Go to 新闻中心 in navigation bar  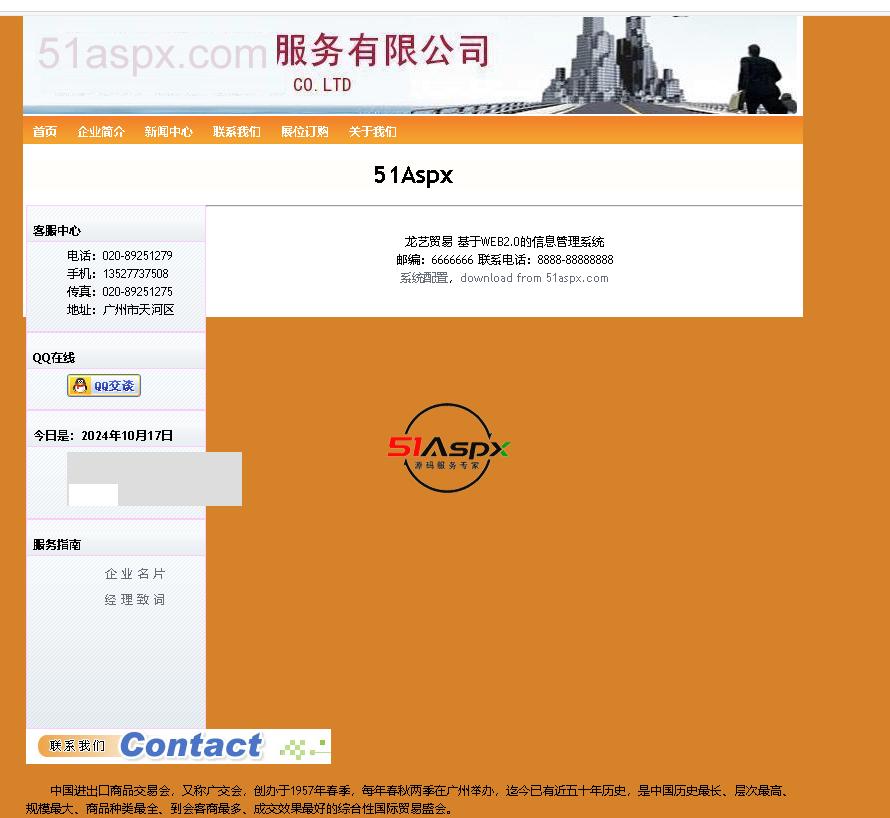(x=169, y=132)
